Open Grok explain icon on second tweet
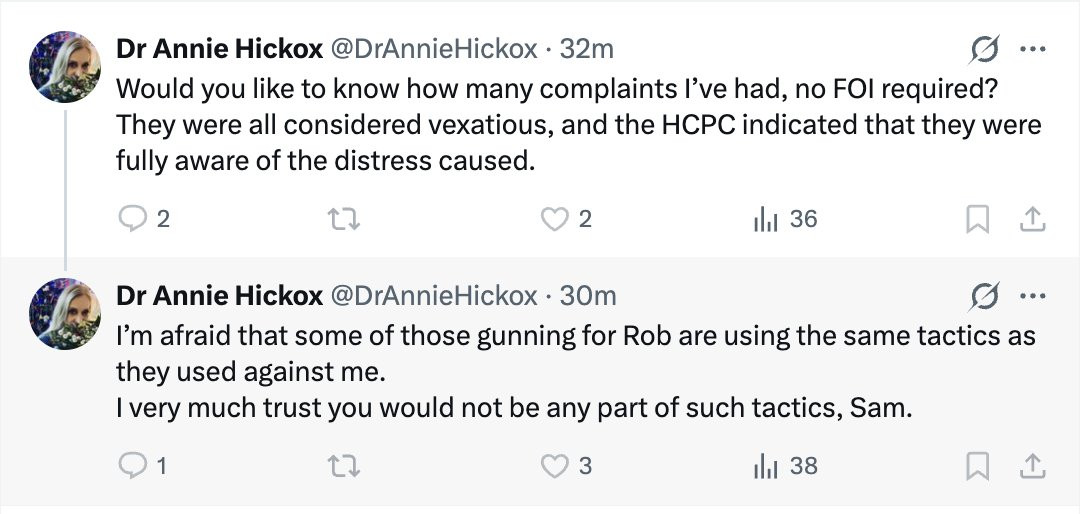 [x=983, y=297]
